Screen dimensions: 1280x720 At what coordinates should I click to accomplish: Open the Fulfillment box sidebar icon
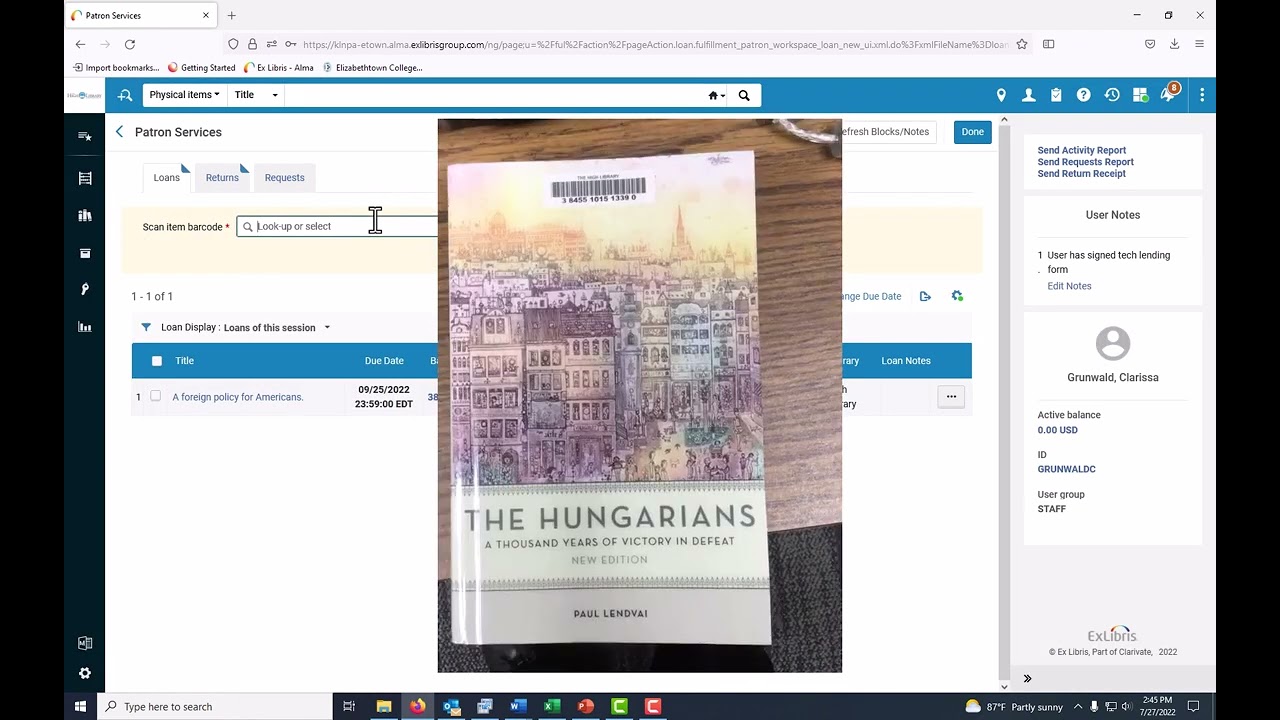click(x=85, y=253)
